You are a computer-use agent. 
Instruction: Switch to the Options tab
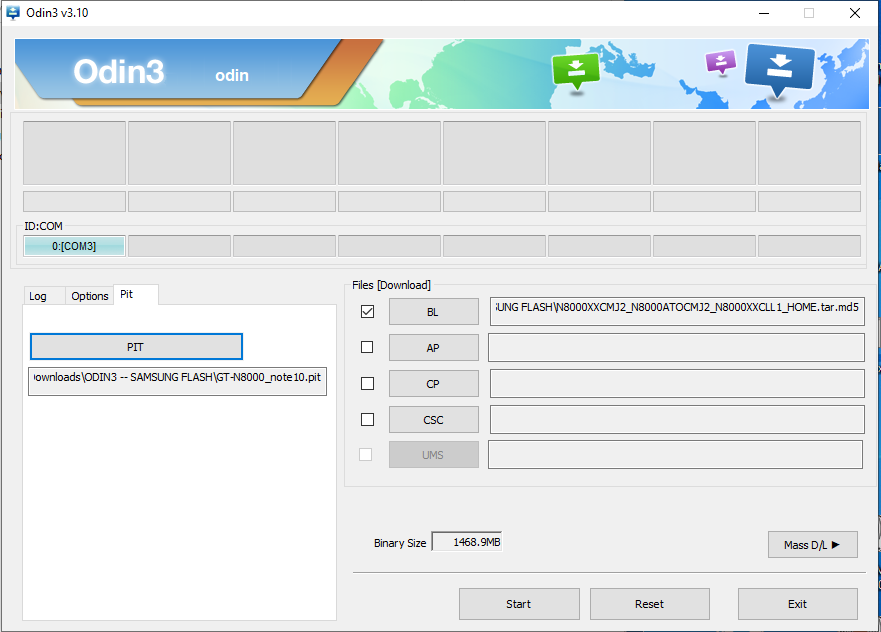pos(89,296)
